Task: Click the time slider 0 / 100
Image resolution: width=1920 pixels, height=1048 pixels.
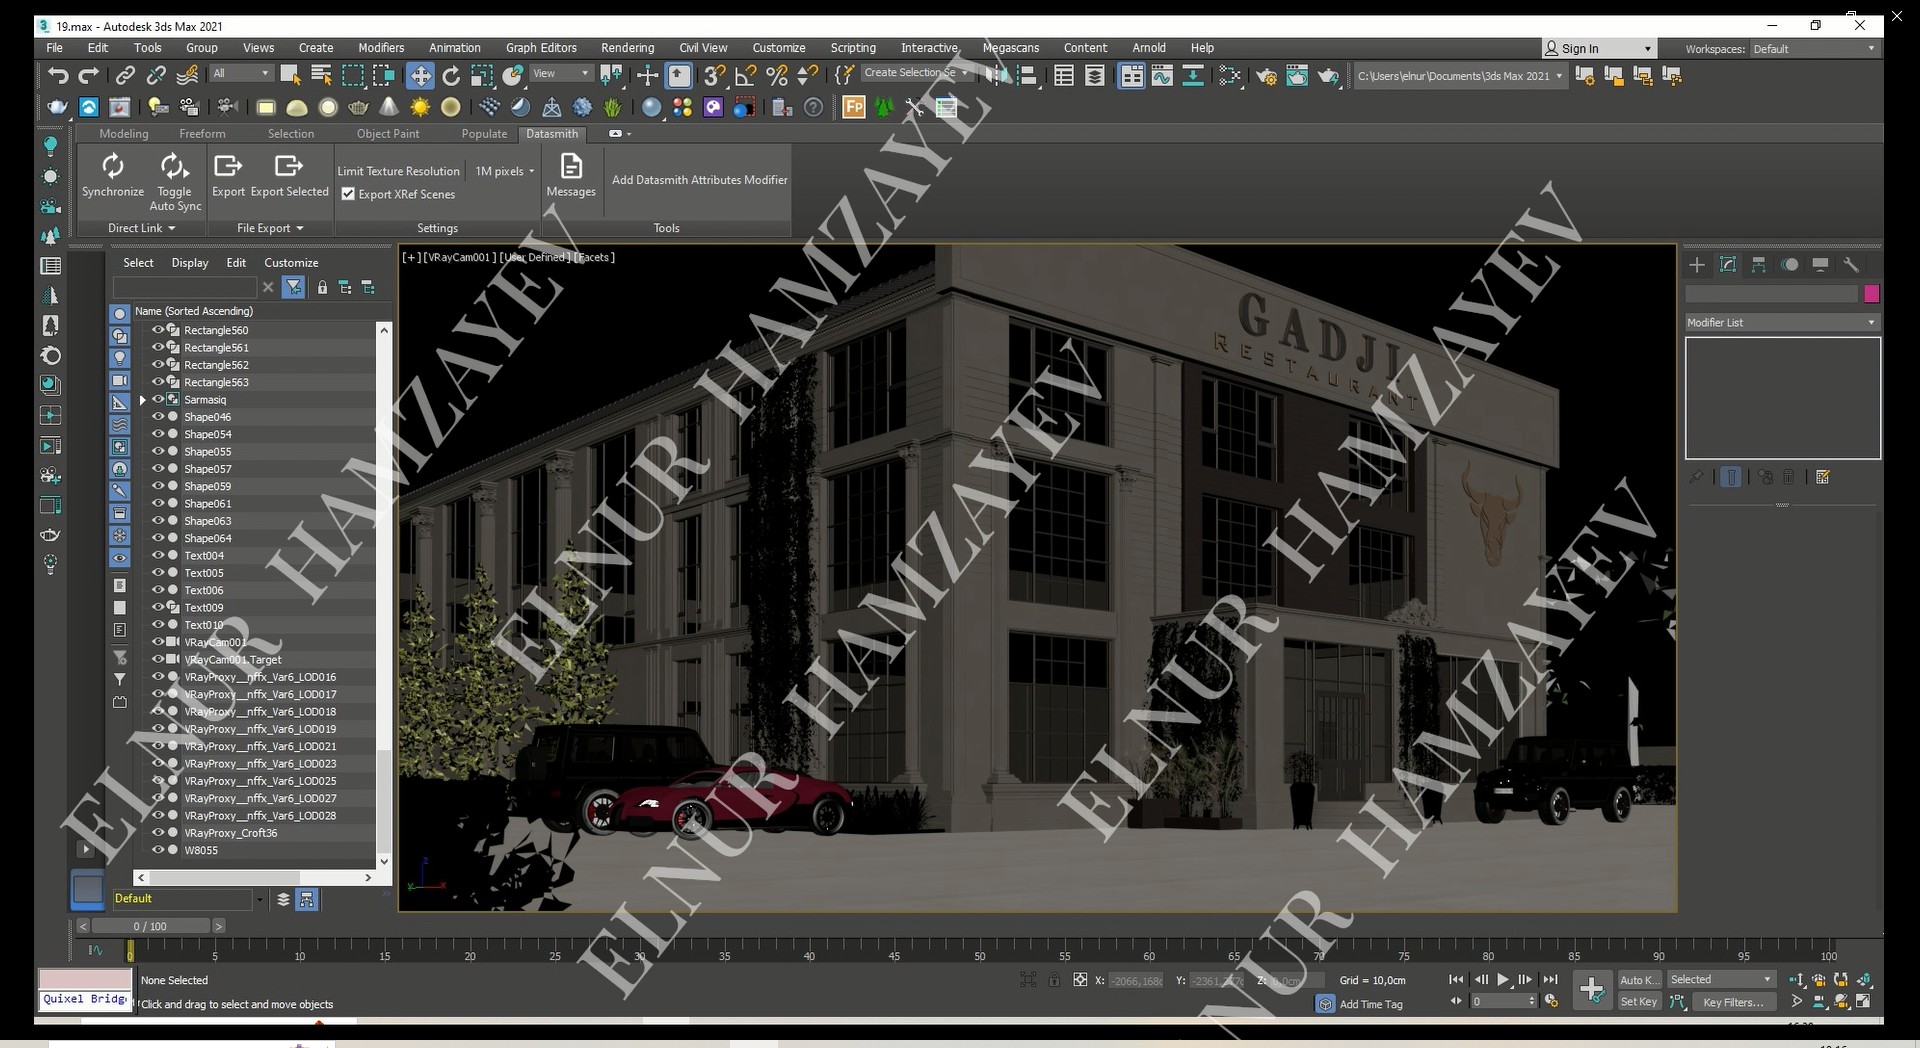Action: [150, 926]
